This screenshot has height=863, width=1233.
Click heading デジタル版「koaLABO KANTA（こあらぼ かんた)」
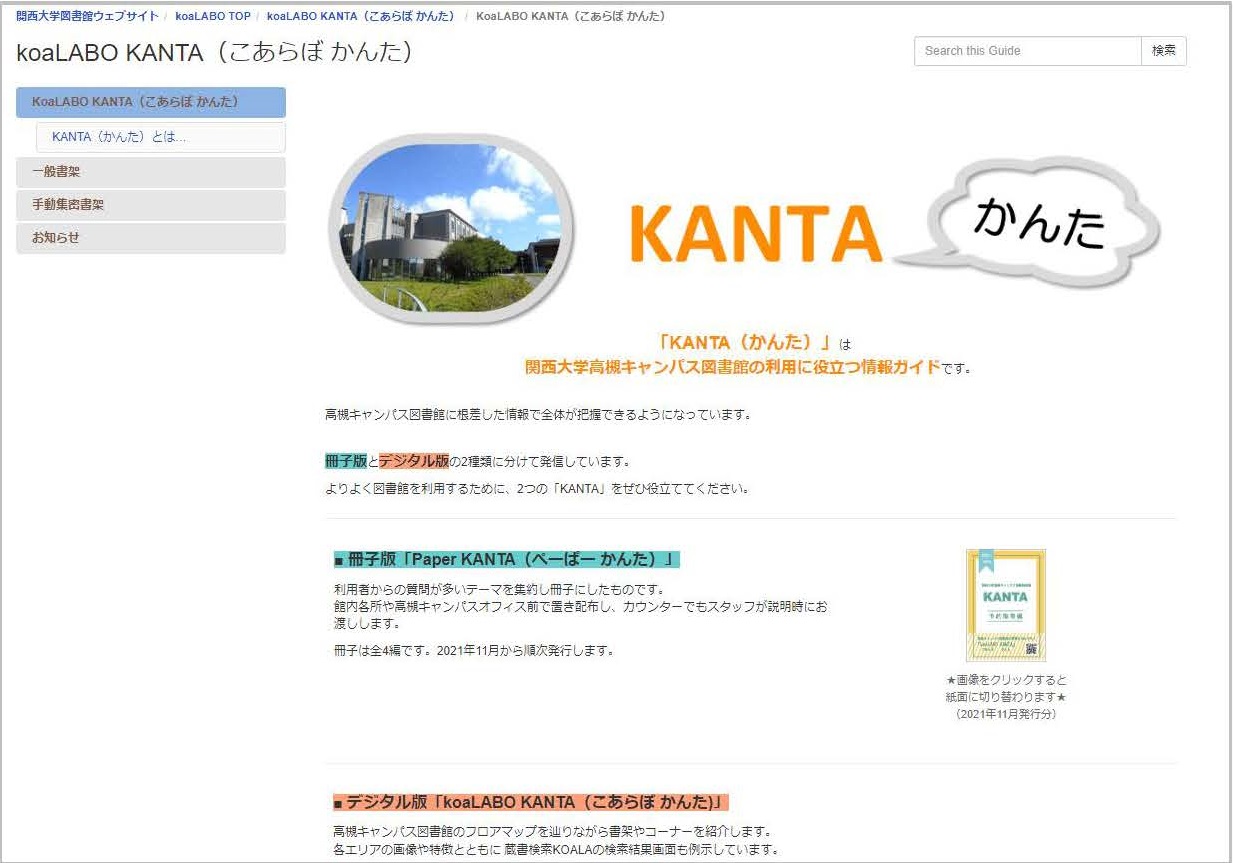tap(531, 802)
